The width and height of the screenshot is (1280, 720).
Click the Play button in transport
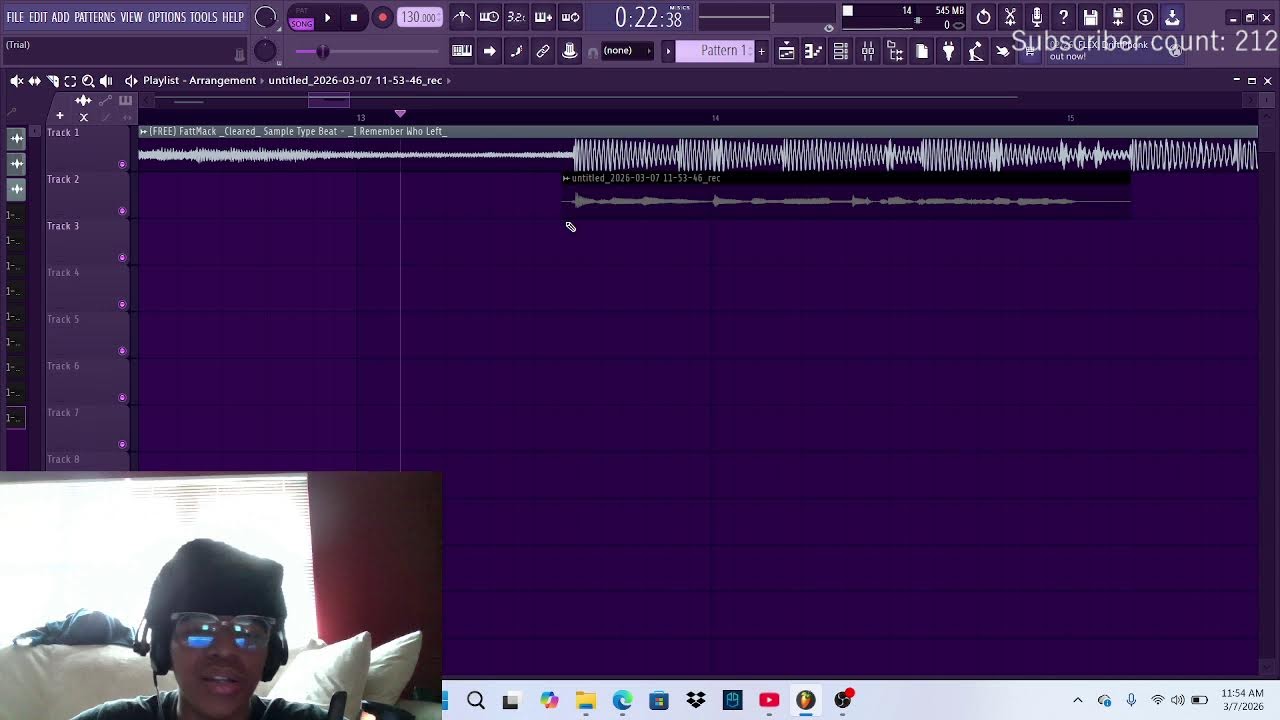coord(327,18)
